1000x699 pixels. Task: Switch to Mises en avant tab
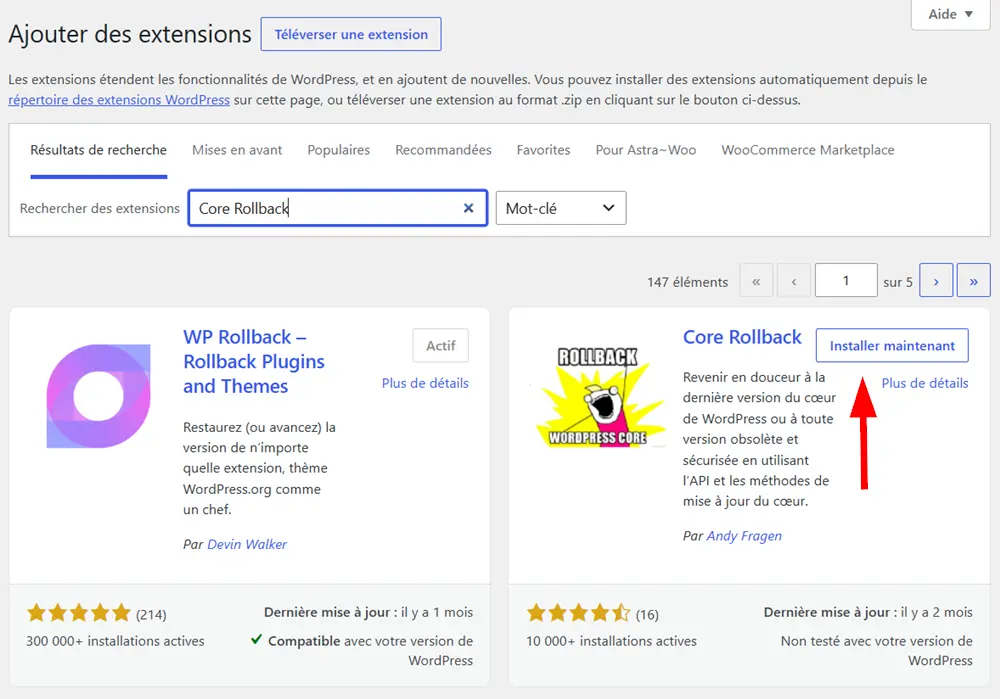(237, 150)
